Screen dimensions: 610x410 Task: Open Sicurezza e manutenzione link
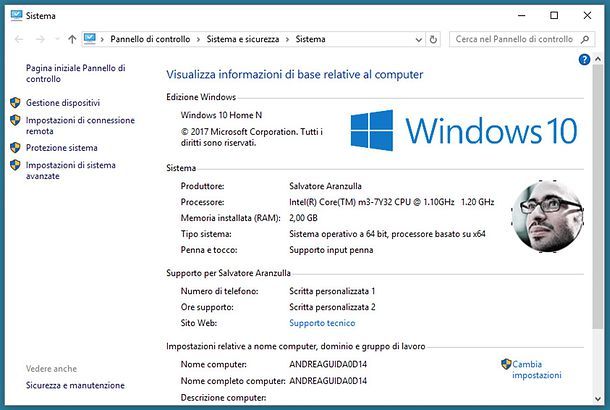coord(75,385)
